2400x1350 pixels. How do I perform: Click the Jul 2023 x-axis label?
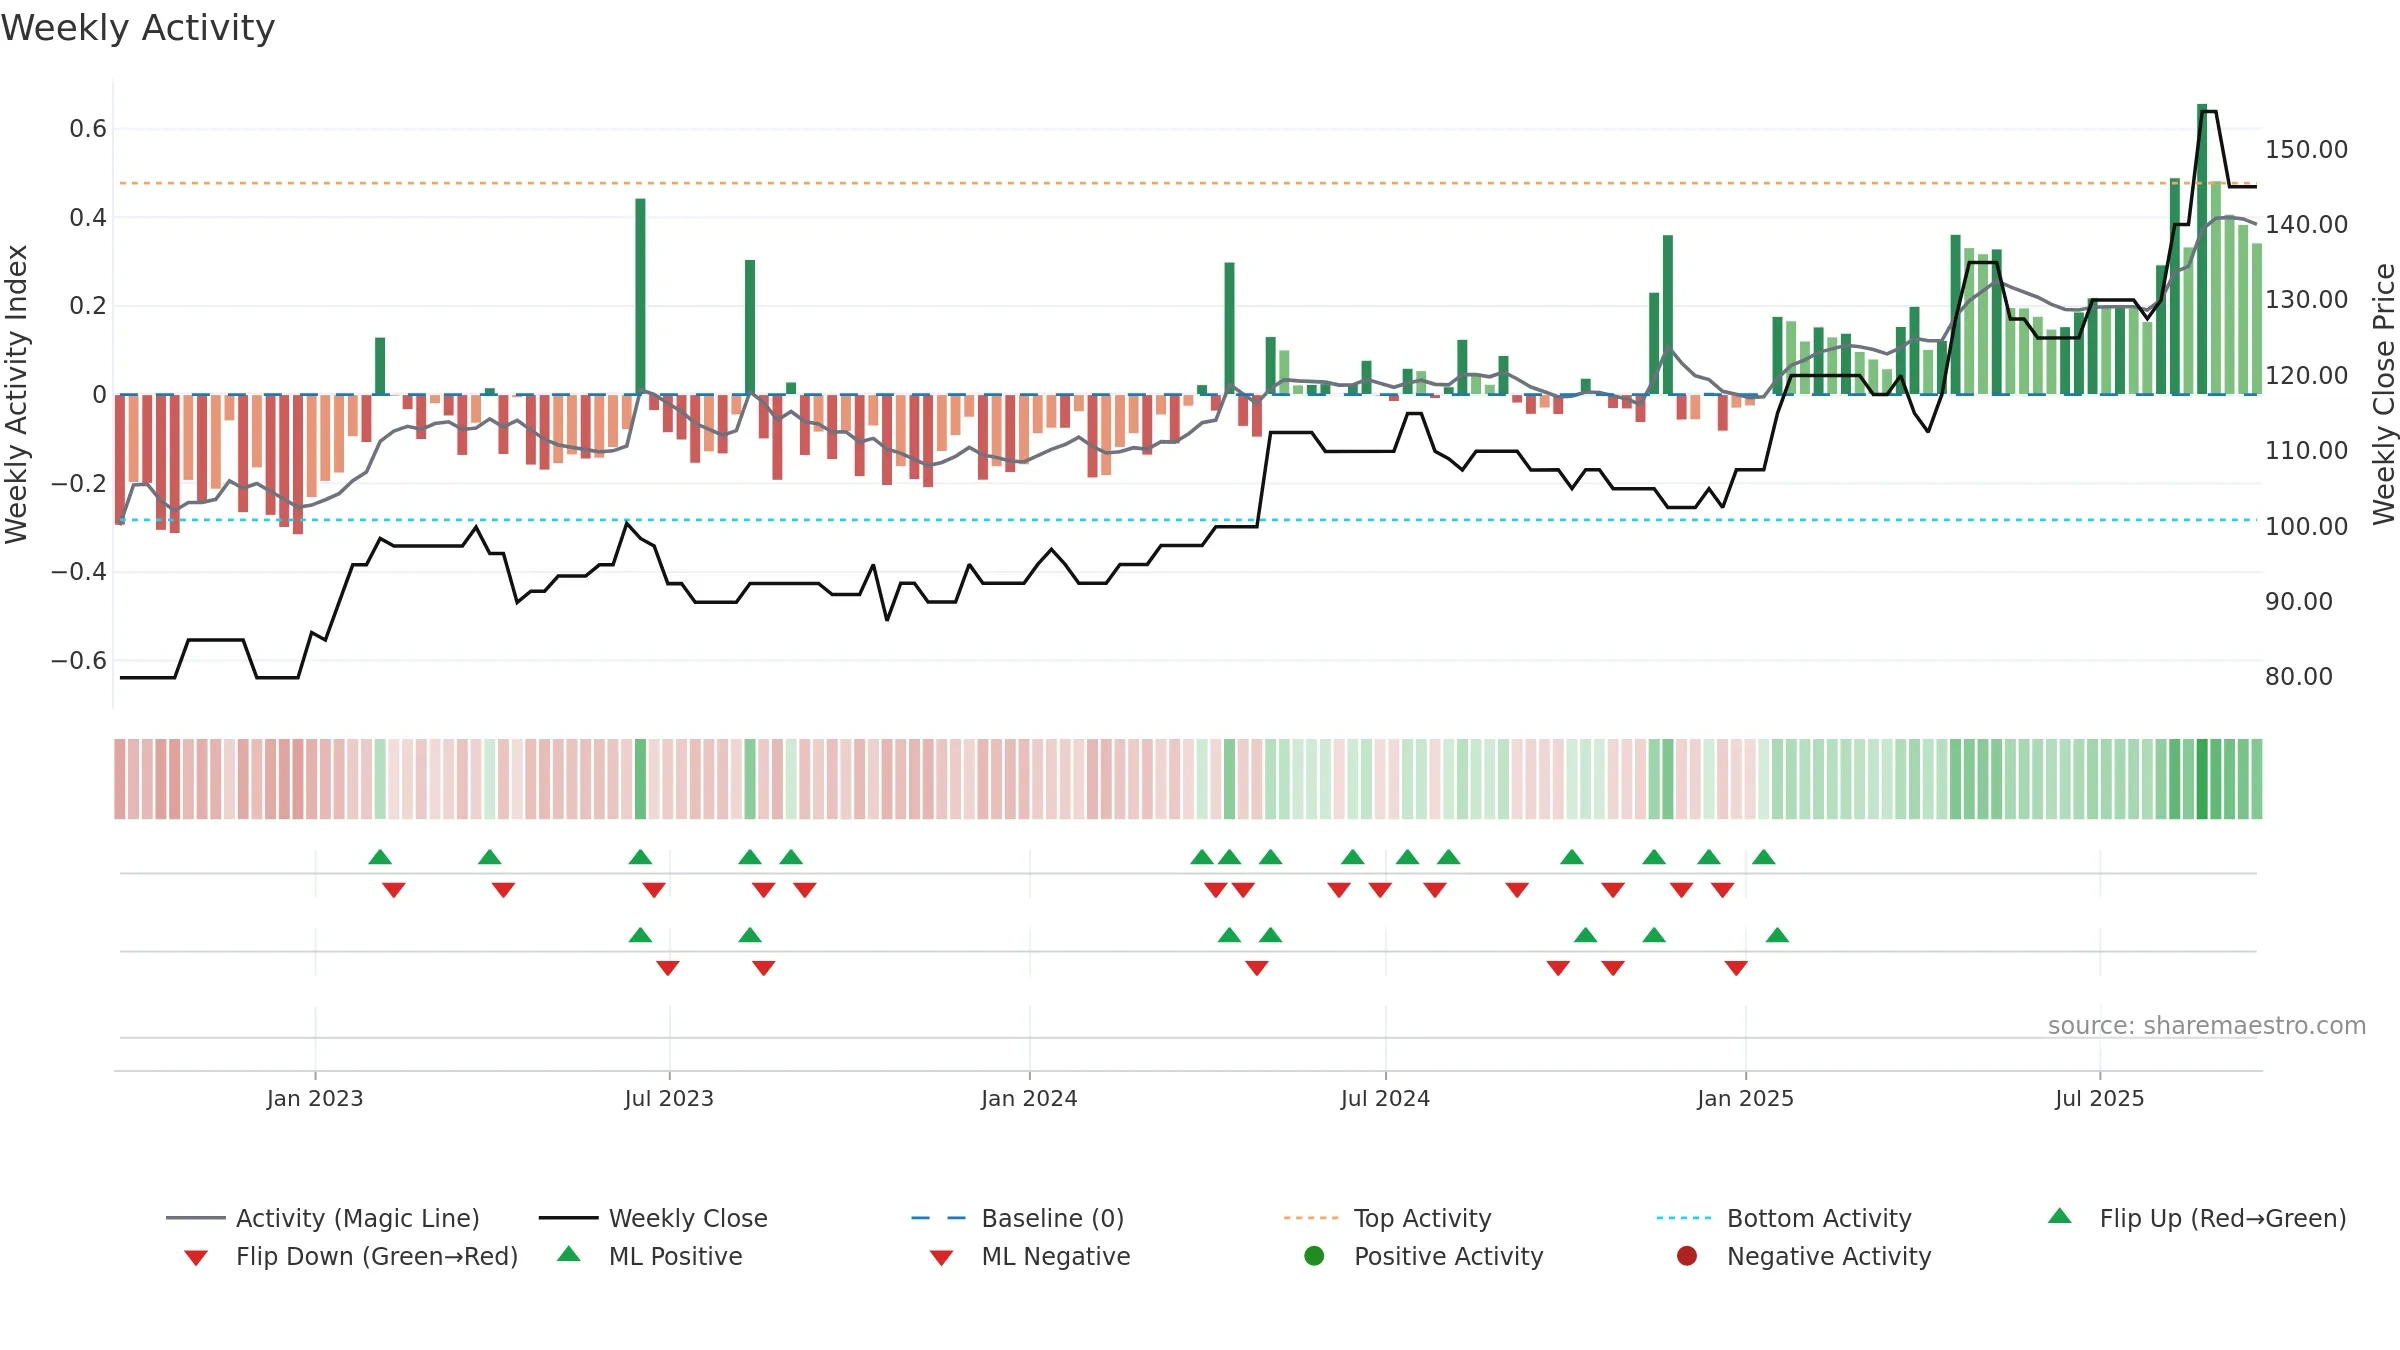[x=669, y=1099]
